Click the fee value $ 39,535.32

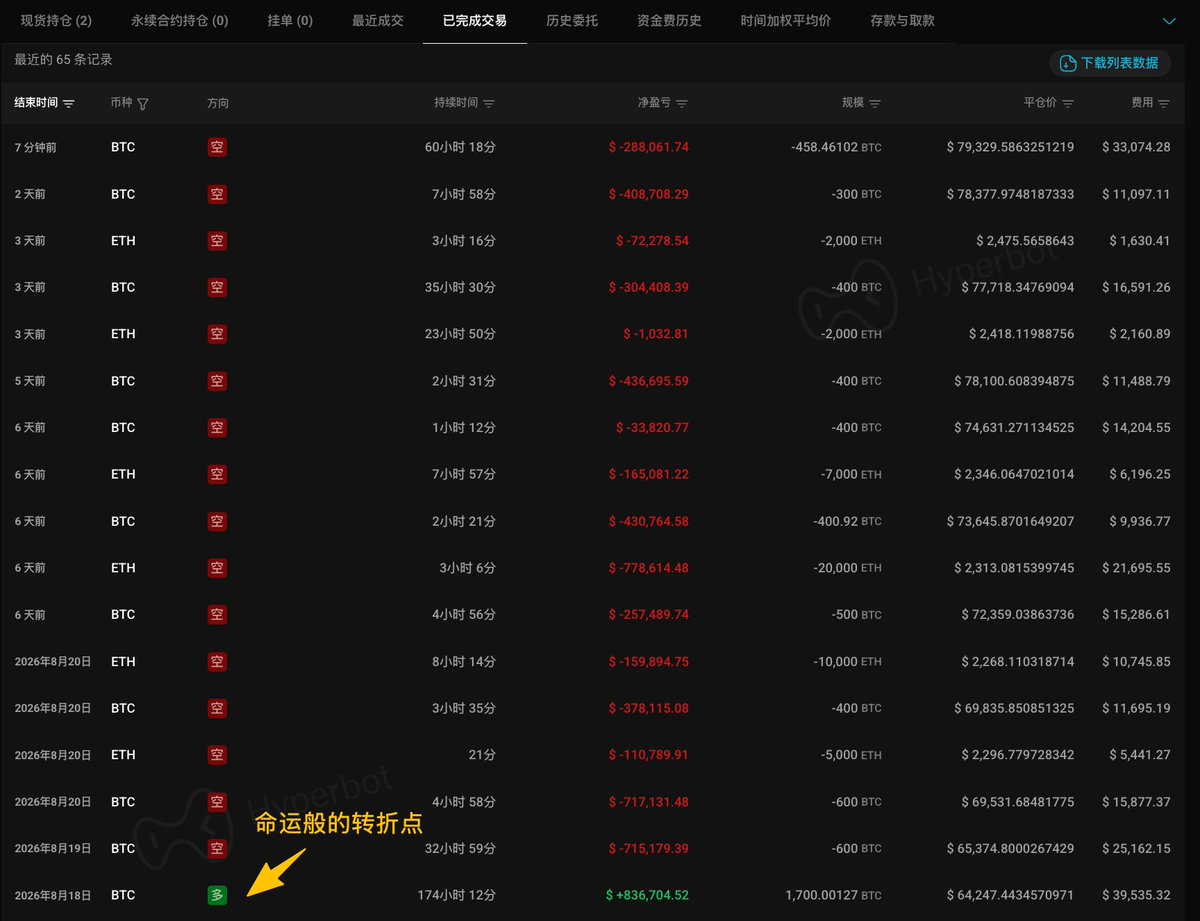[1136, 895]
